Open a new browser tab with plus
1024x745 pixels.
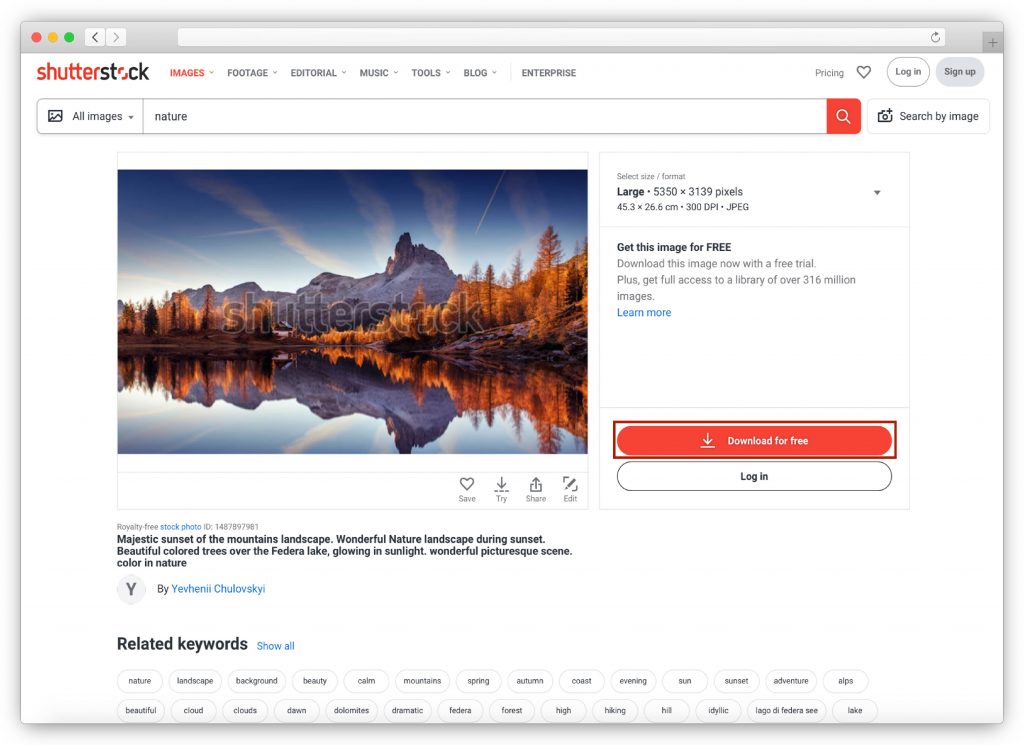pos(992,42)
